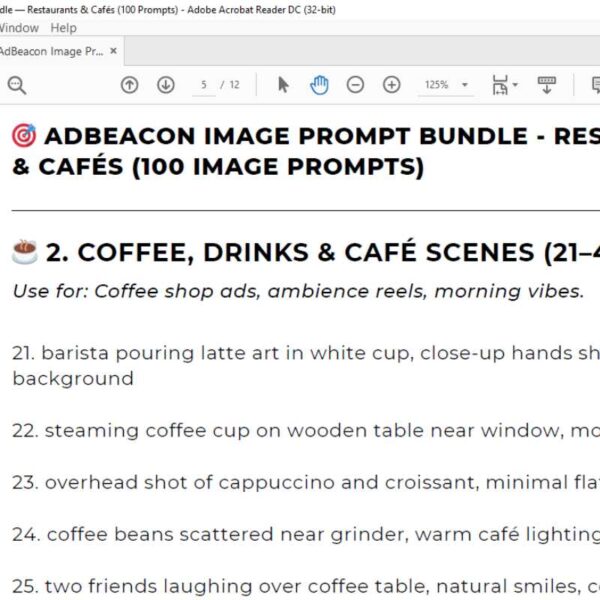Screen dimensions: 600x600
Task: Open the comment tool at toolbar edge
Action: pos(595,86)
